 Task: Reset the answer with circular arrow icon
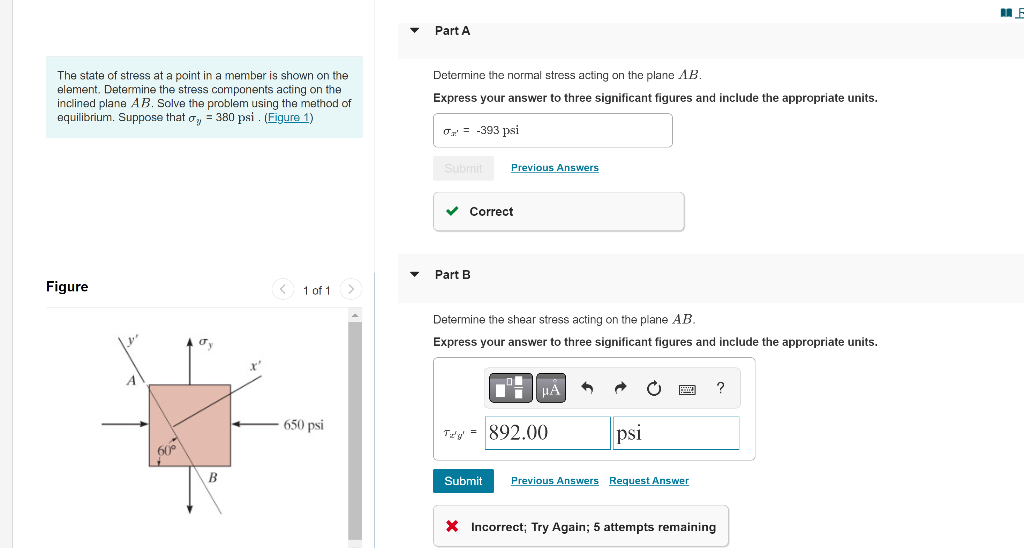click(654, 389)
